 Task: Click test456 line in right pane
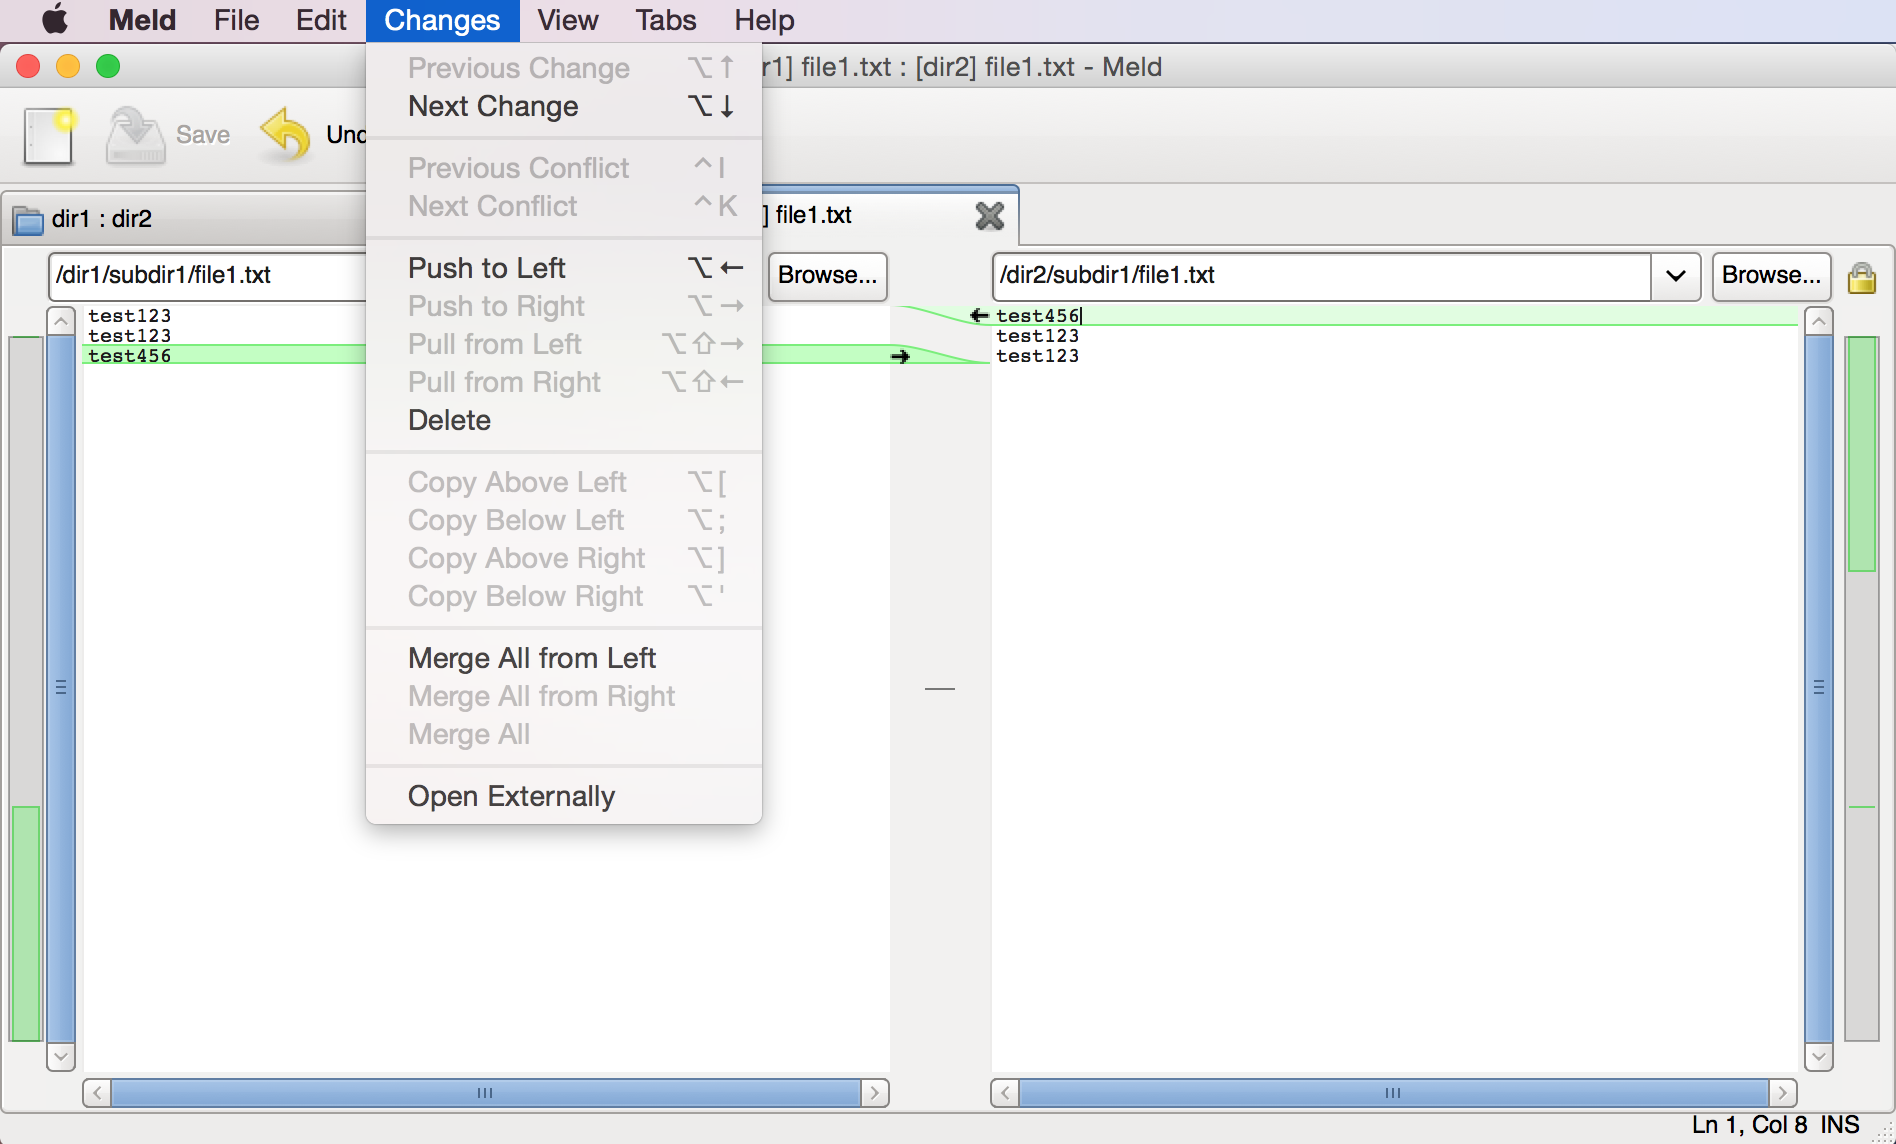[x=1038, y=316]
